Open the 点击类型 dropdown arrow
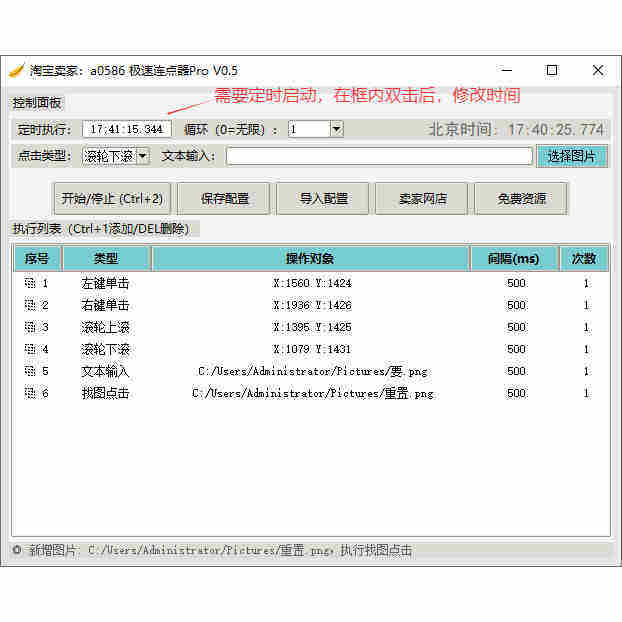Screen dimensions: 622x622 click(x=143, y=156)
